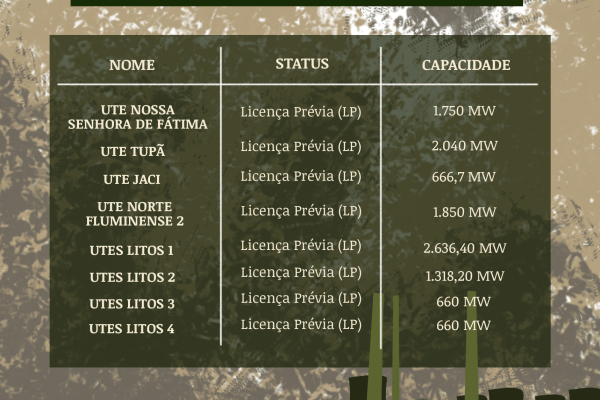The image size is (600, 400).
Task: Click the 2.636,40 MW capacity value
Action: click(x=464, y=248)
